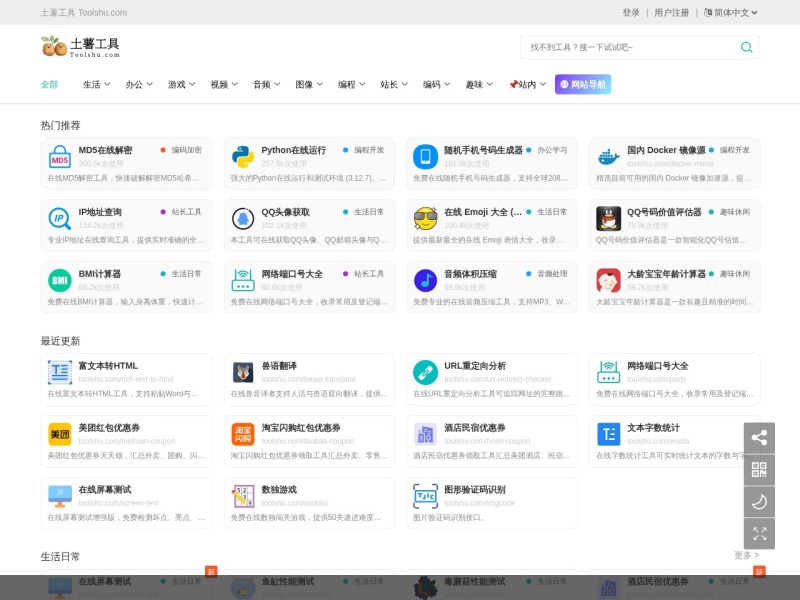Viewport: 800px width, 600px height.
Task: Select the 国内 Docker 镜像源 whale icon
Action: [x=609, y=157]
